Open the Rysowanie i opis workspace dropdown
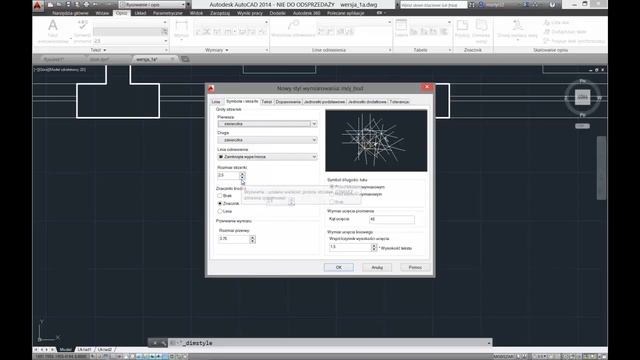Image resolution: width=640 pixels, height=360 pixels. pos(152,5)
